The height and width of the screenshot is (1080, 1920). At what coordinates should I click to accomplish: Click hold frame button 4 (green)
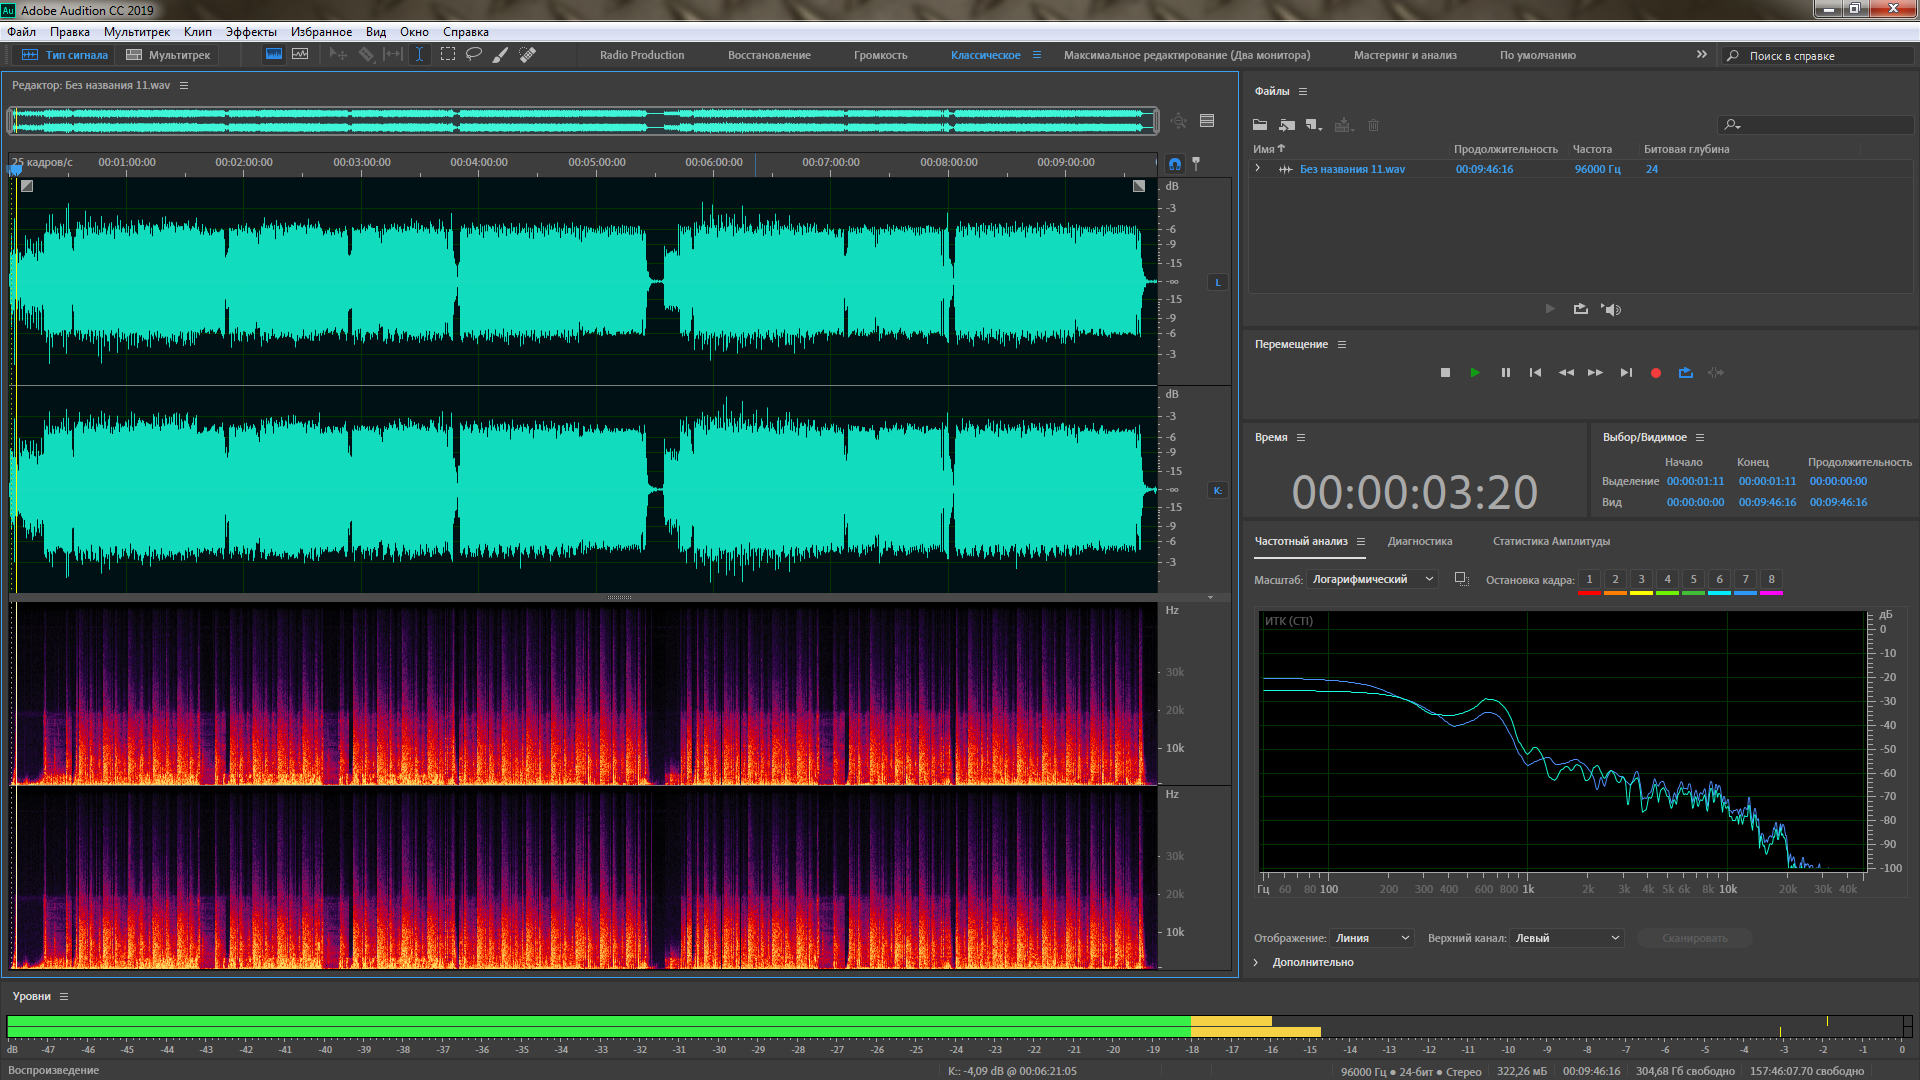(1667, 580)
